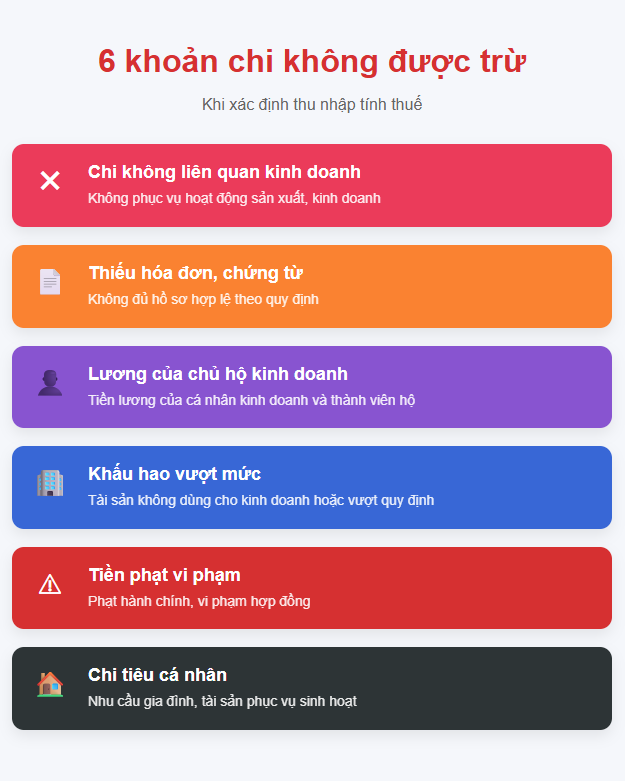Click the main title "6 khoản chi không được trừ"

pyautogui.click(x=312, y=61)
